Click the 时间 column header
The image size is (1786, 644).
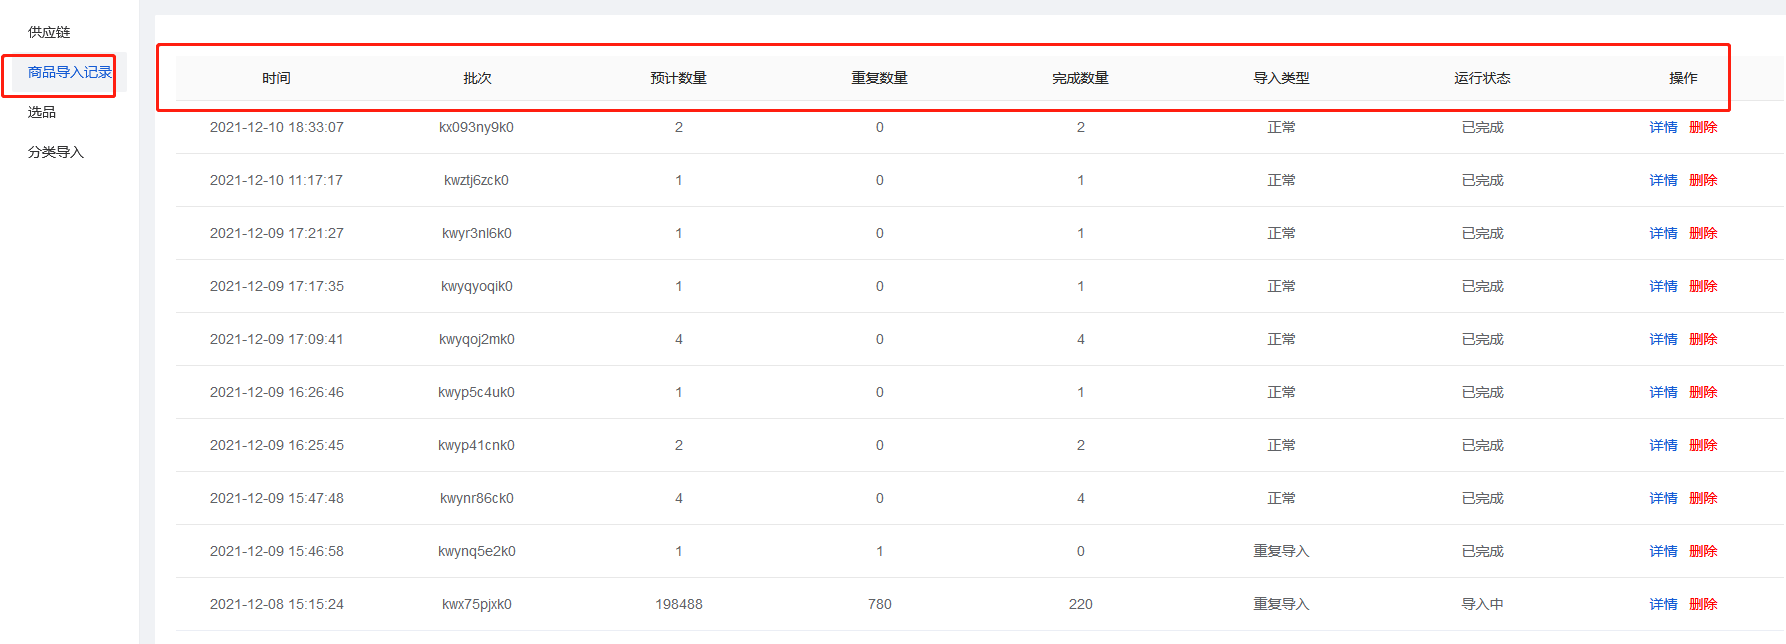point(276,78)
